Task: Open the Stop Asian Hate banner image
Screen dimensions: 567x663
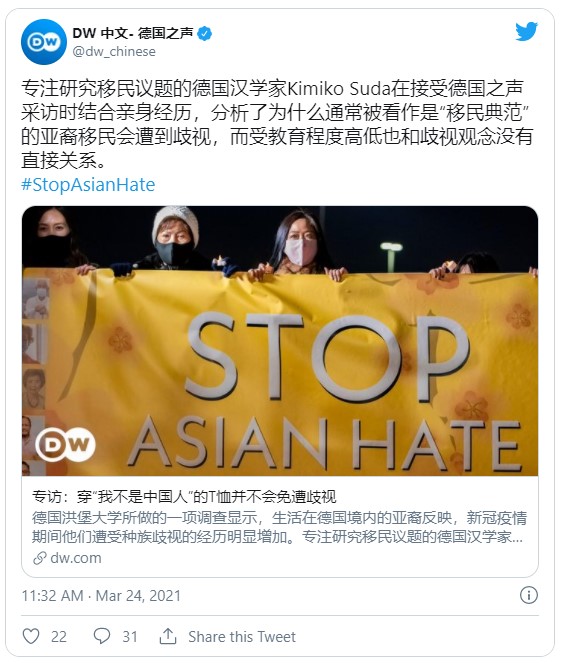Action: point(280,341)
